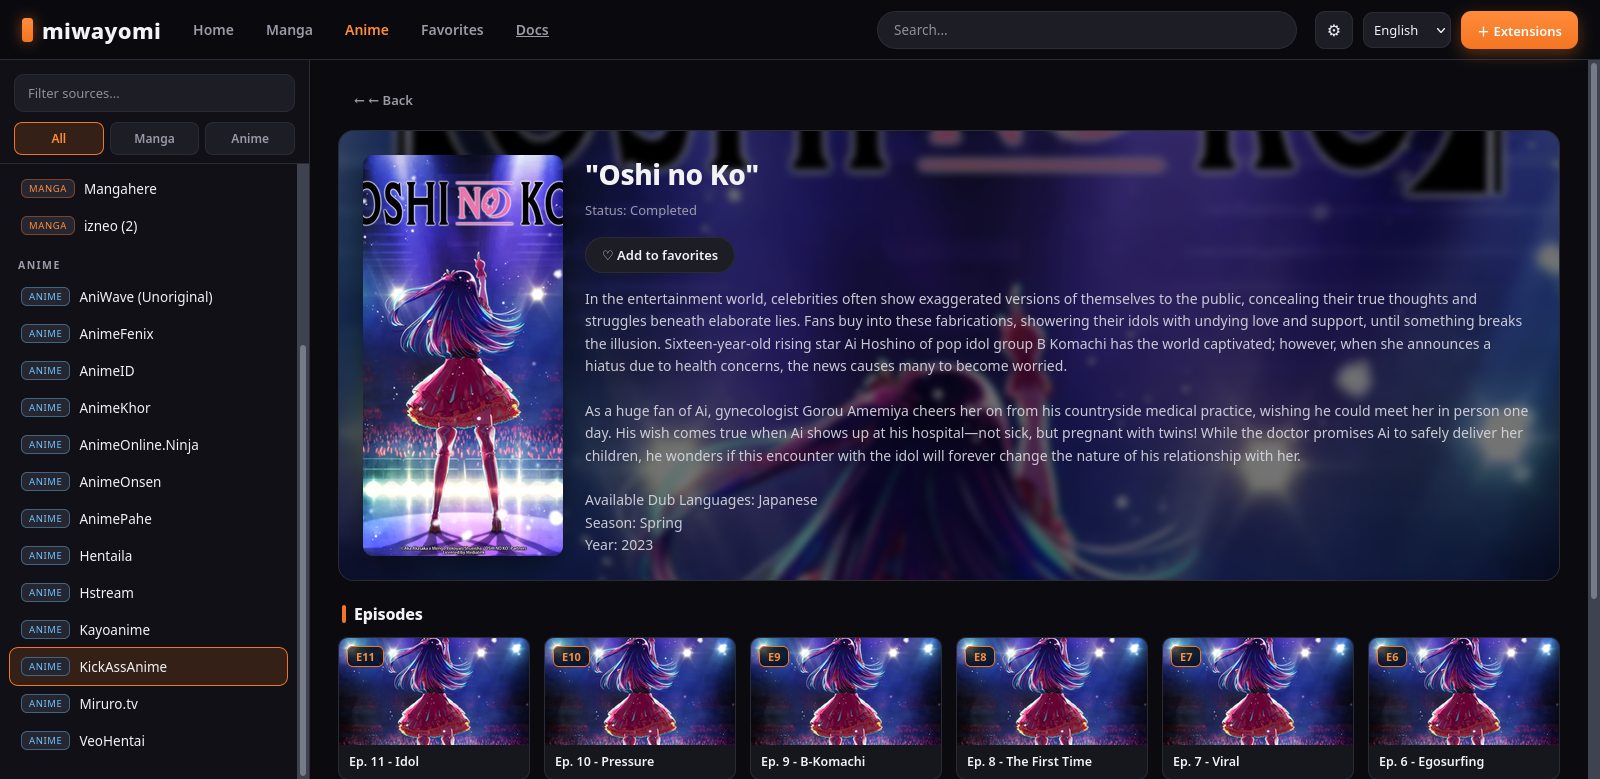Open the AnimeID source
This screenshot has height=779, width=1600.
click(x=149, y=371)
